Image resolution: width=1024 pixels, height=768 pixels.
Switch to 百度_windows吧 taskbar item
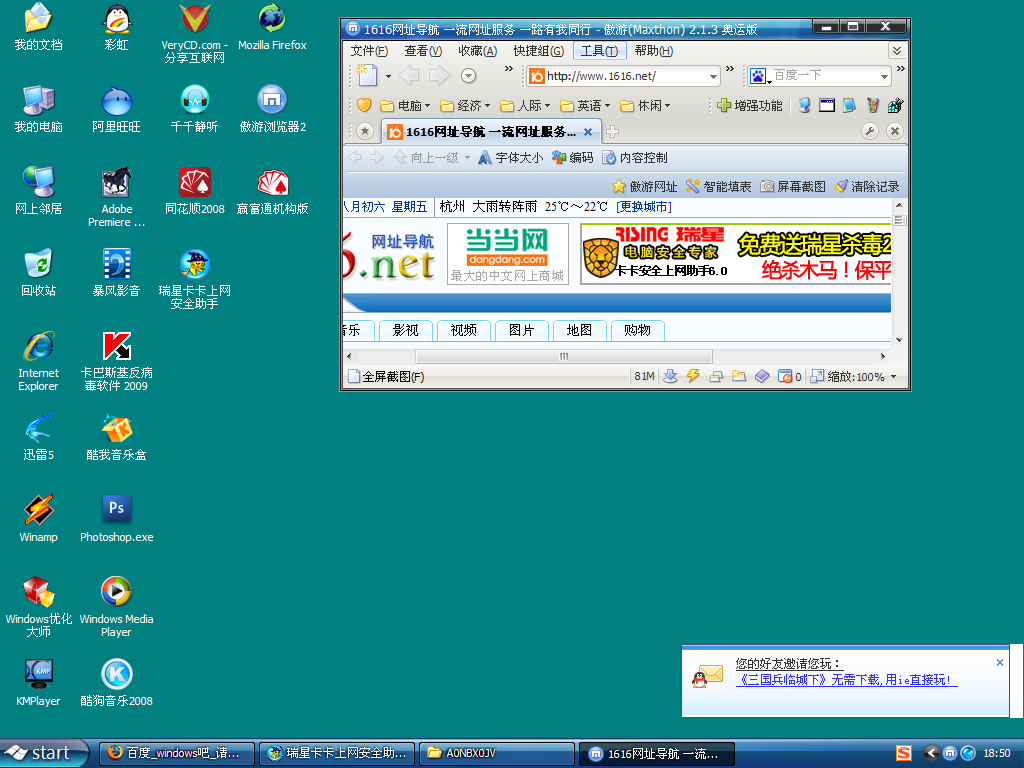coord(176,753)
